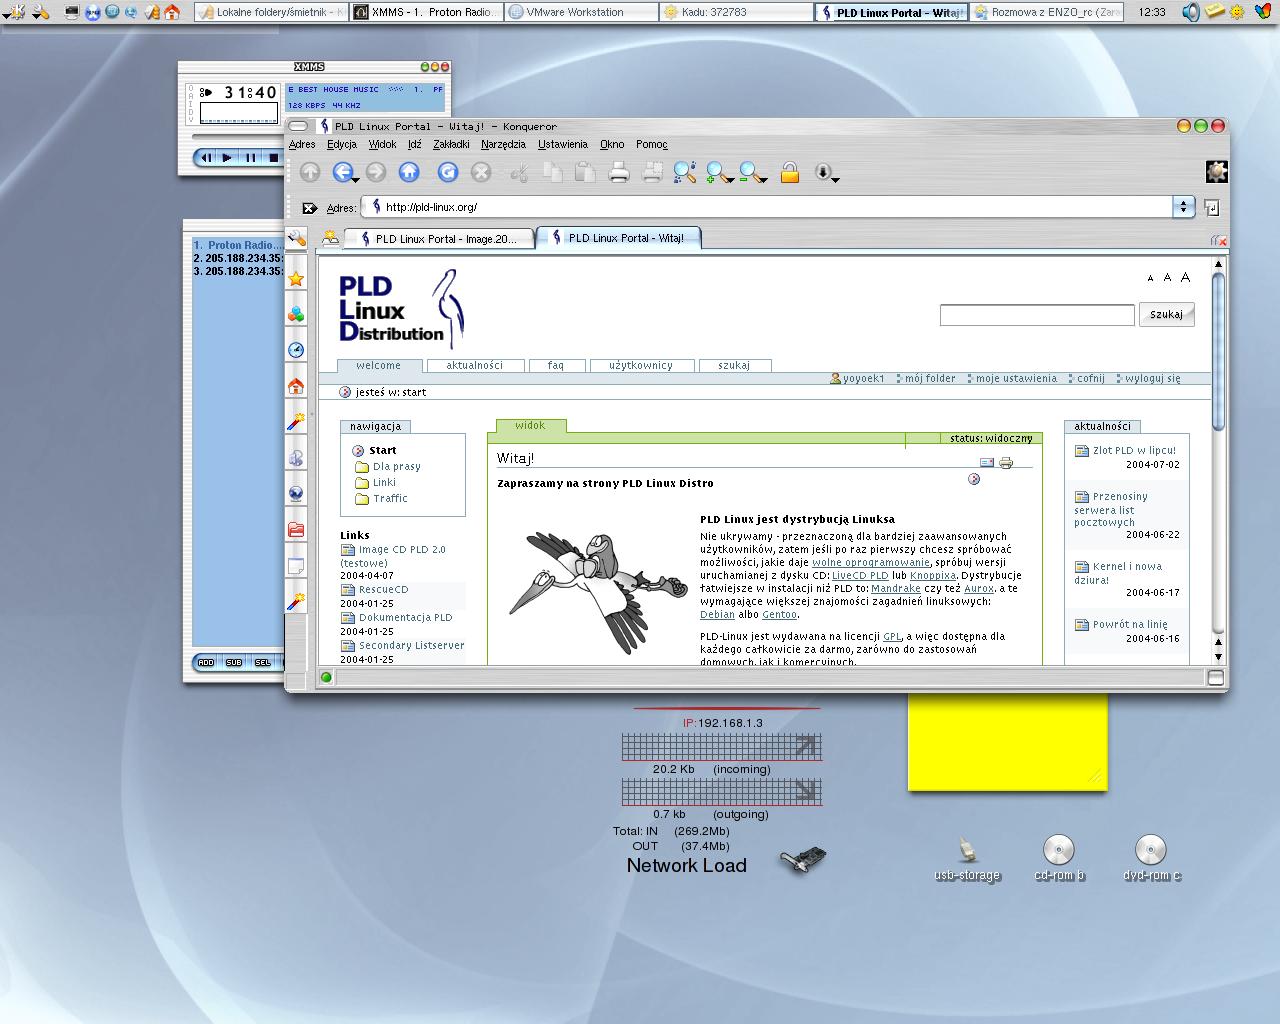Select Proton Radio entry in XMMS playlist
Image resolution: width=1280 pixels, height=1024 pixels.
[238, 245]
